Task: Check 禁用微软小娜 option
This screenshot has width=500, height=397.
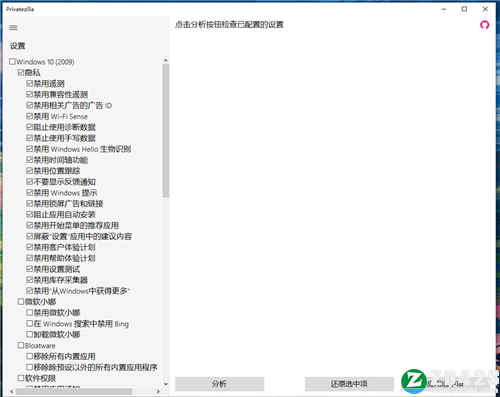Action: coord(29,312)
